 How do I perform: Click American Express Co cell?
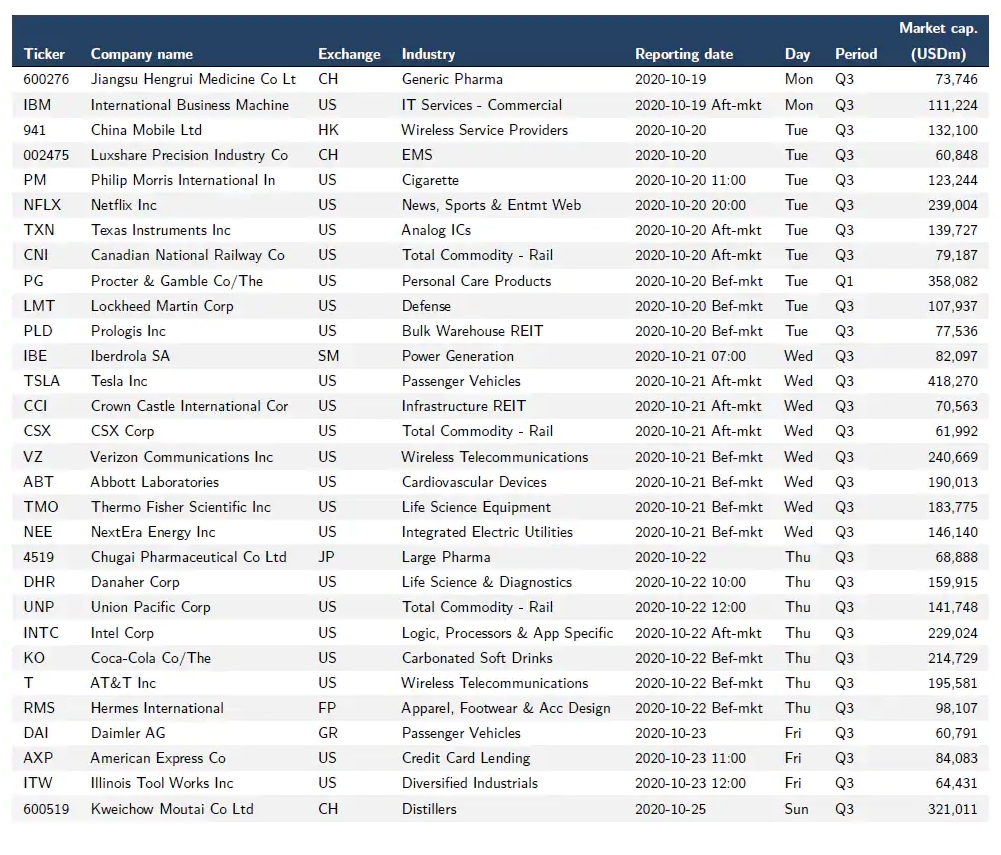(158, 758)
